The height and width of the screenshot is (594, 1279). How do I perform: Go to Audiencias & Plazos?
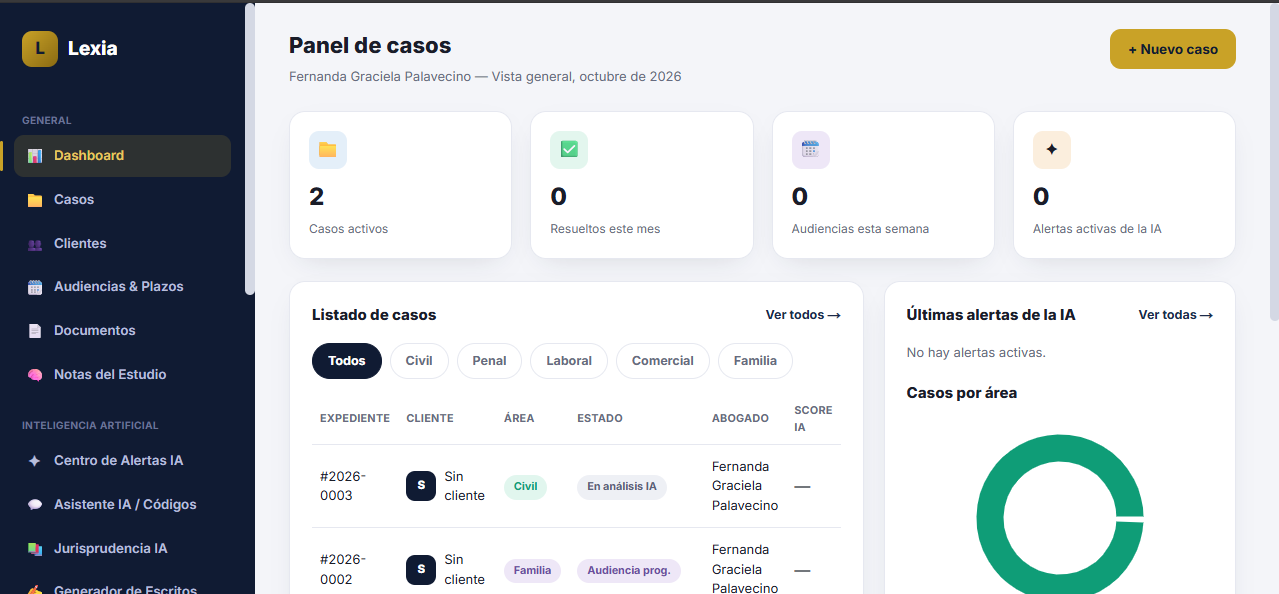coord(122,287)
